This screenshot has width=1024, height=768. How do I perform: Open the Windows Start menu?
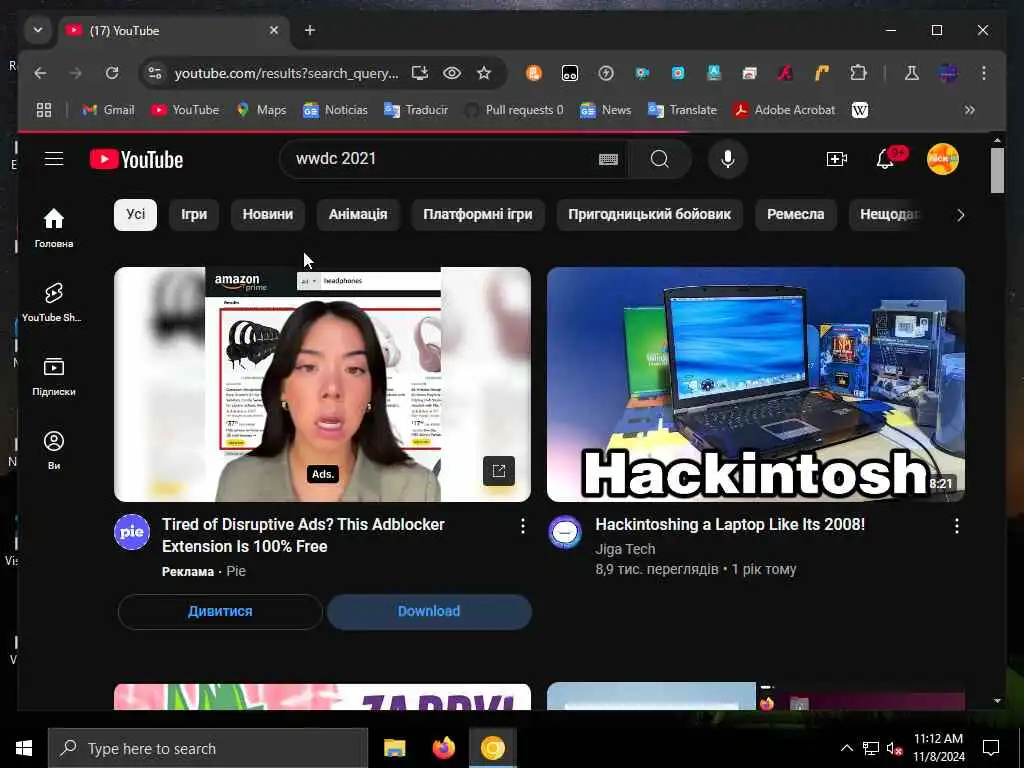pyautogui.click(x=24, y=748)
